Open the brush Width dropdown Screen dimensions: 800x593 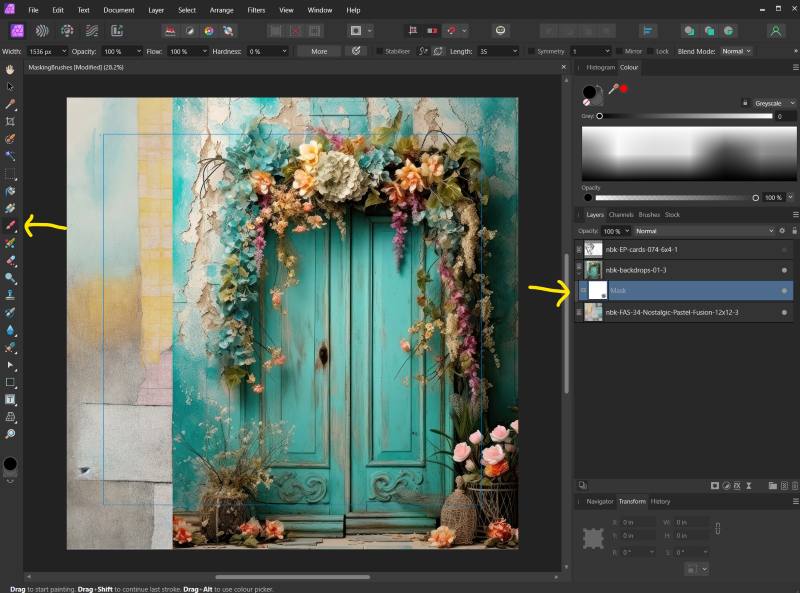click(64, 51)
